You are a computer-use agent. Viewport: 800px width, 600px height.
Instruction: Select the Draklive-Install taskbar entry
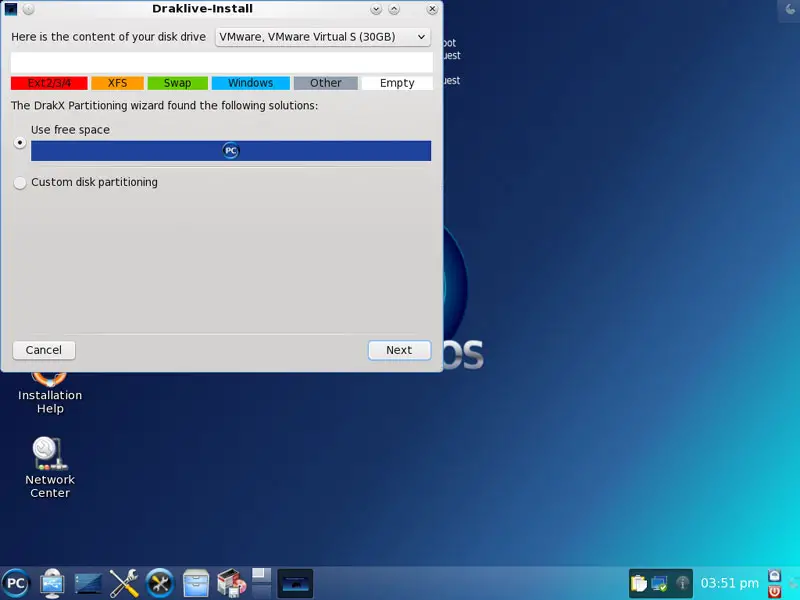pos(295,583)
